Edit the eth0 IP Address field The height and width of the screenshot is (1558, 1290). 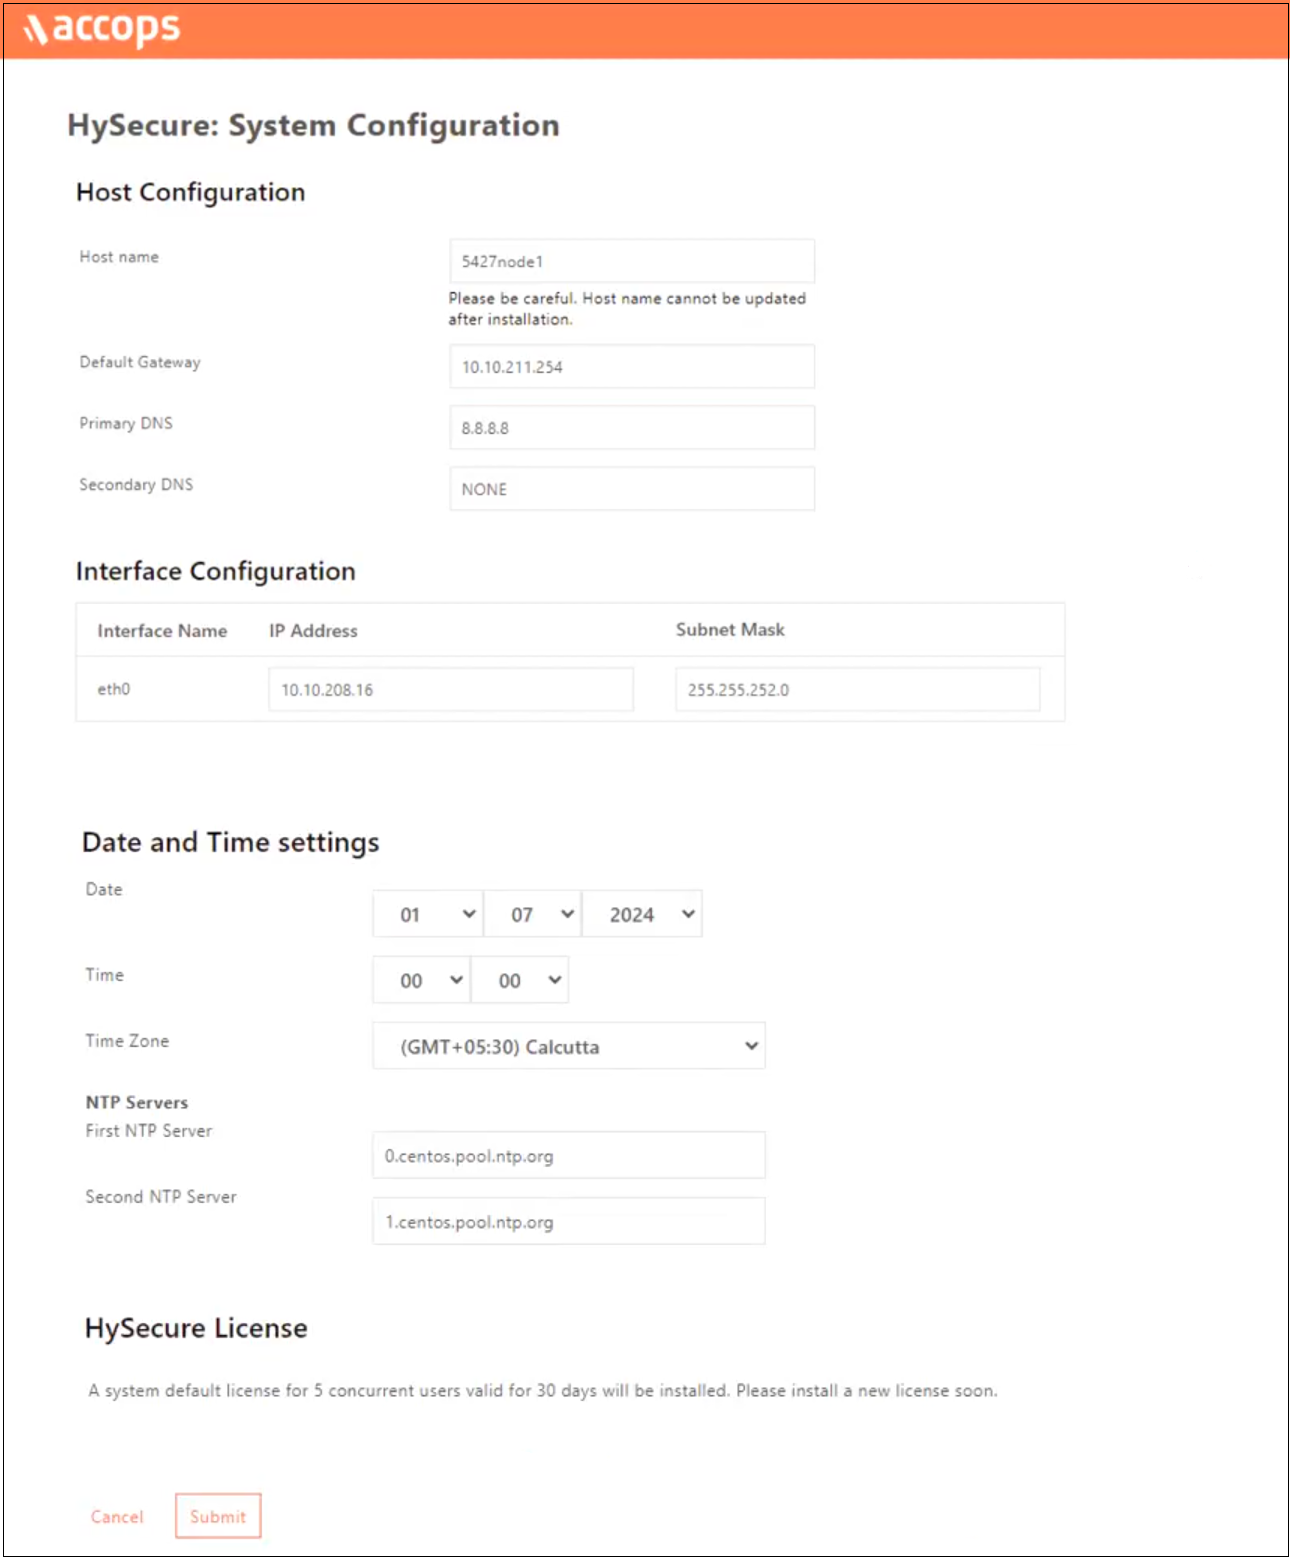click(x=450, y=690)
